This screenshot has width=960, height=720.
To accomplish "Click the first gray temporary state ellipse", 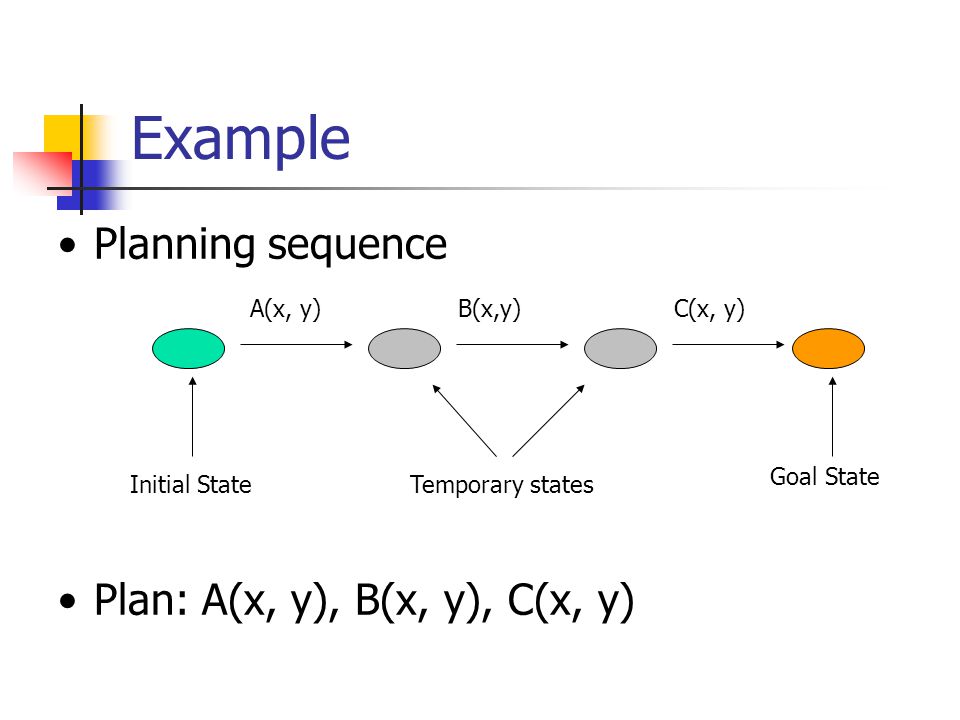I will 404,348.
